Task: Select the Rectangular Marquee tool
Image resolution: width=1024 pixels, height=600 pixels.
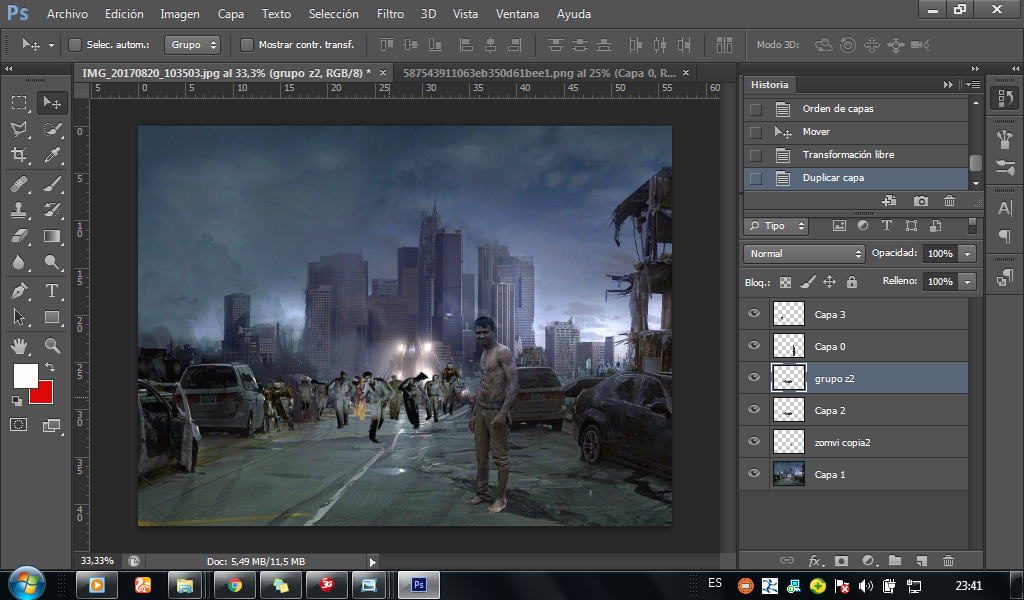Action: point(19,102)
